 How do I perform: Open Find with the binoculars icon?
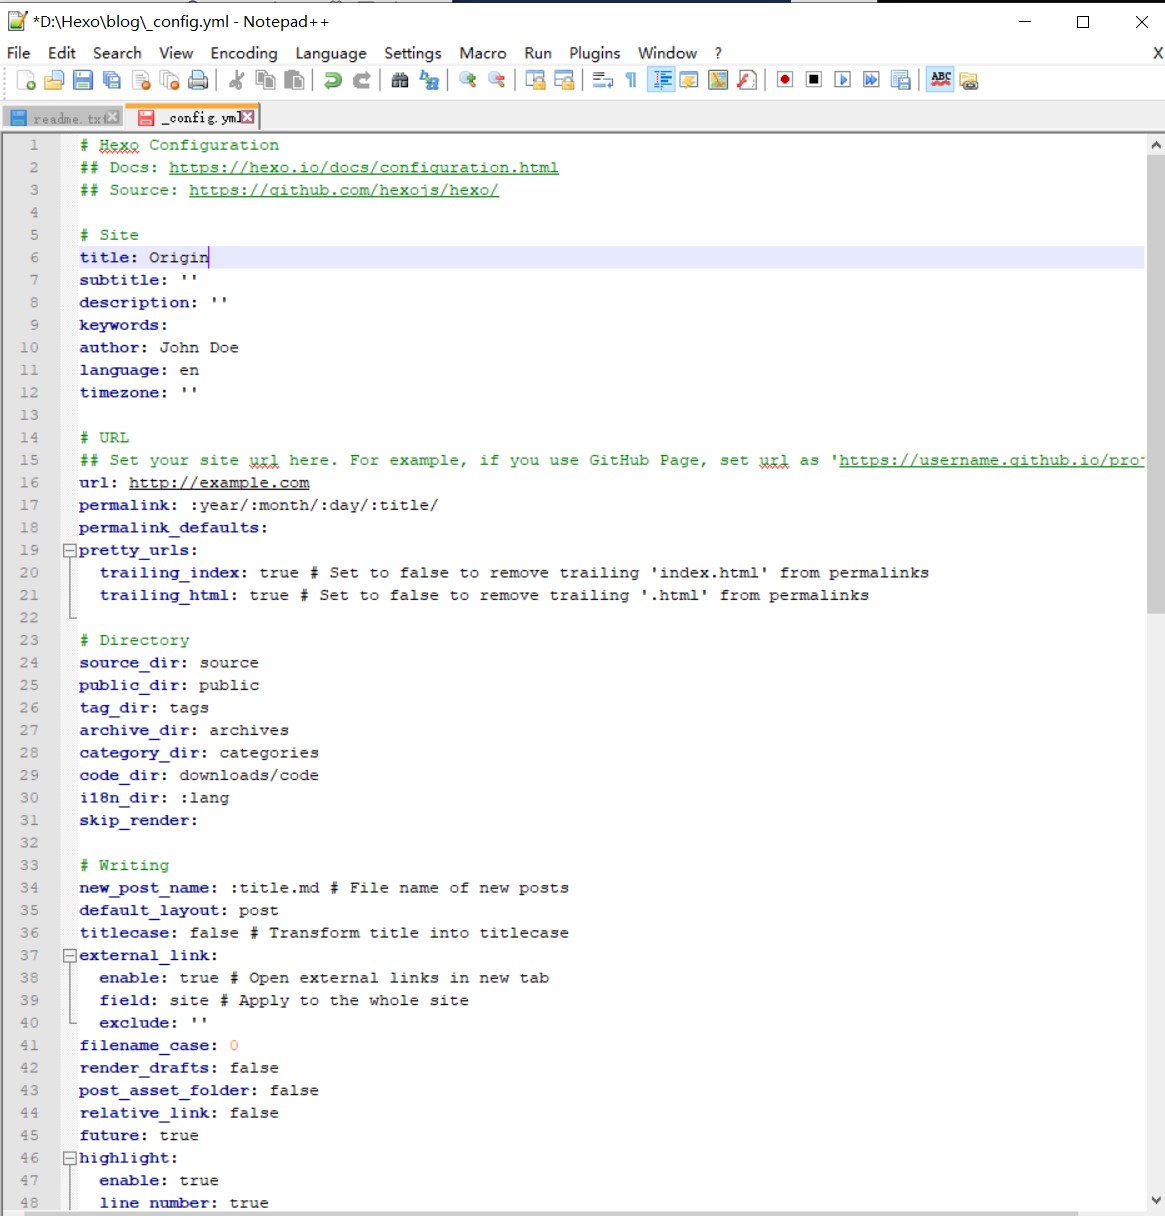click(x=400, y=81)
